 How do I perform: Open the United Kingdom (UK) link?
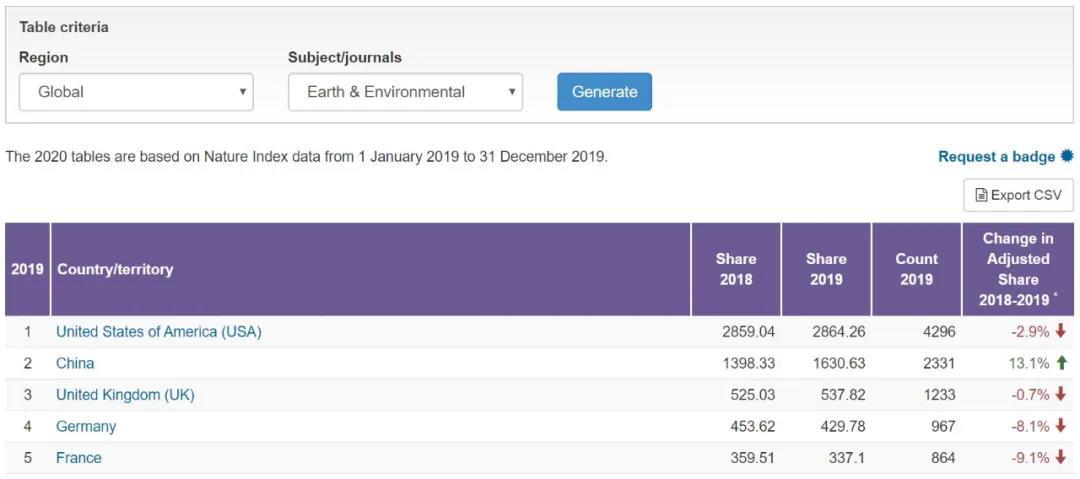tap(125, 395)
